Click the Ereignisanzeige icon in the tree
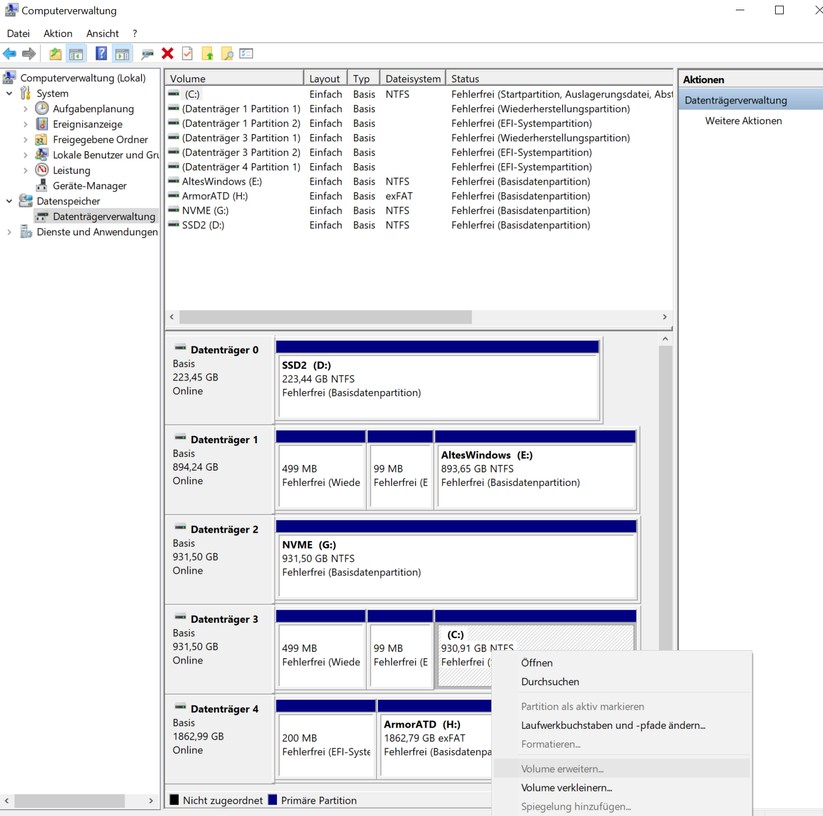This screenshot has height=816, width=823. 41,124
